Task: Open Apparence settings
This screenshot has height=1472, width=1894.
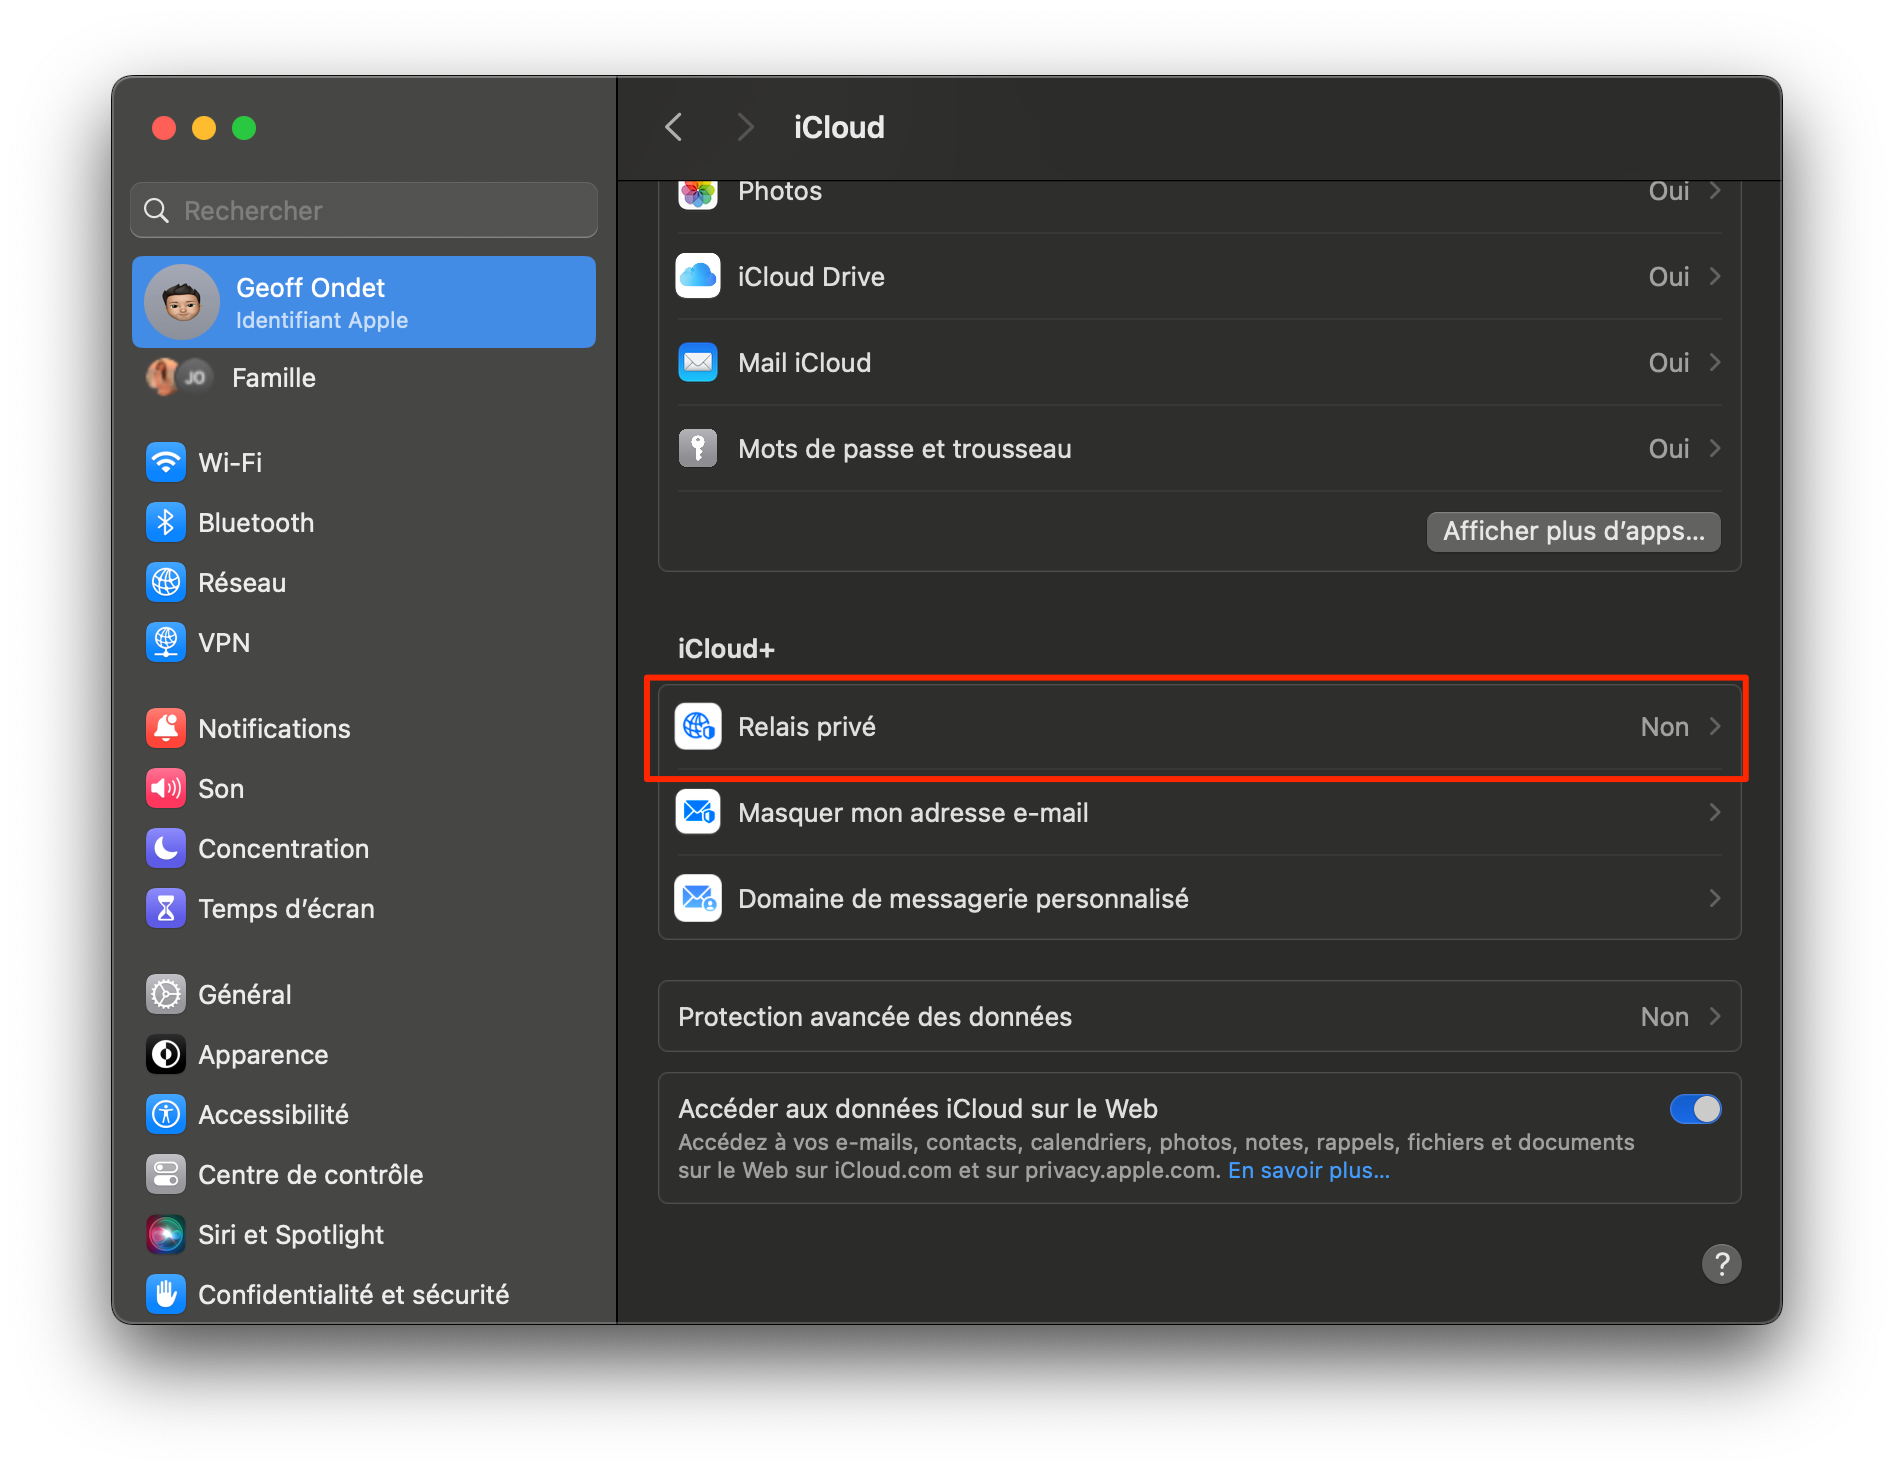Action: [x=364, y=1054]
